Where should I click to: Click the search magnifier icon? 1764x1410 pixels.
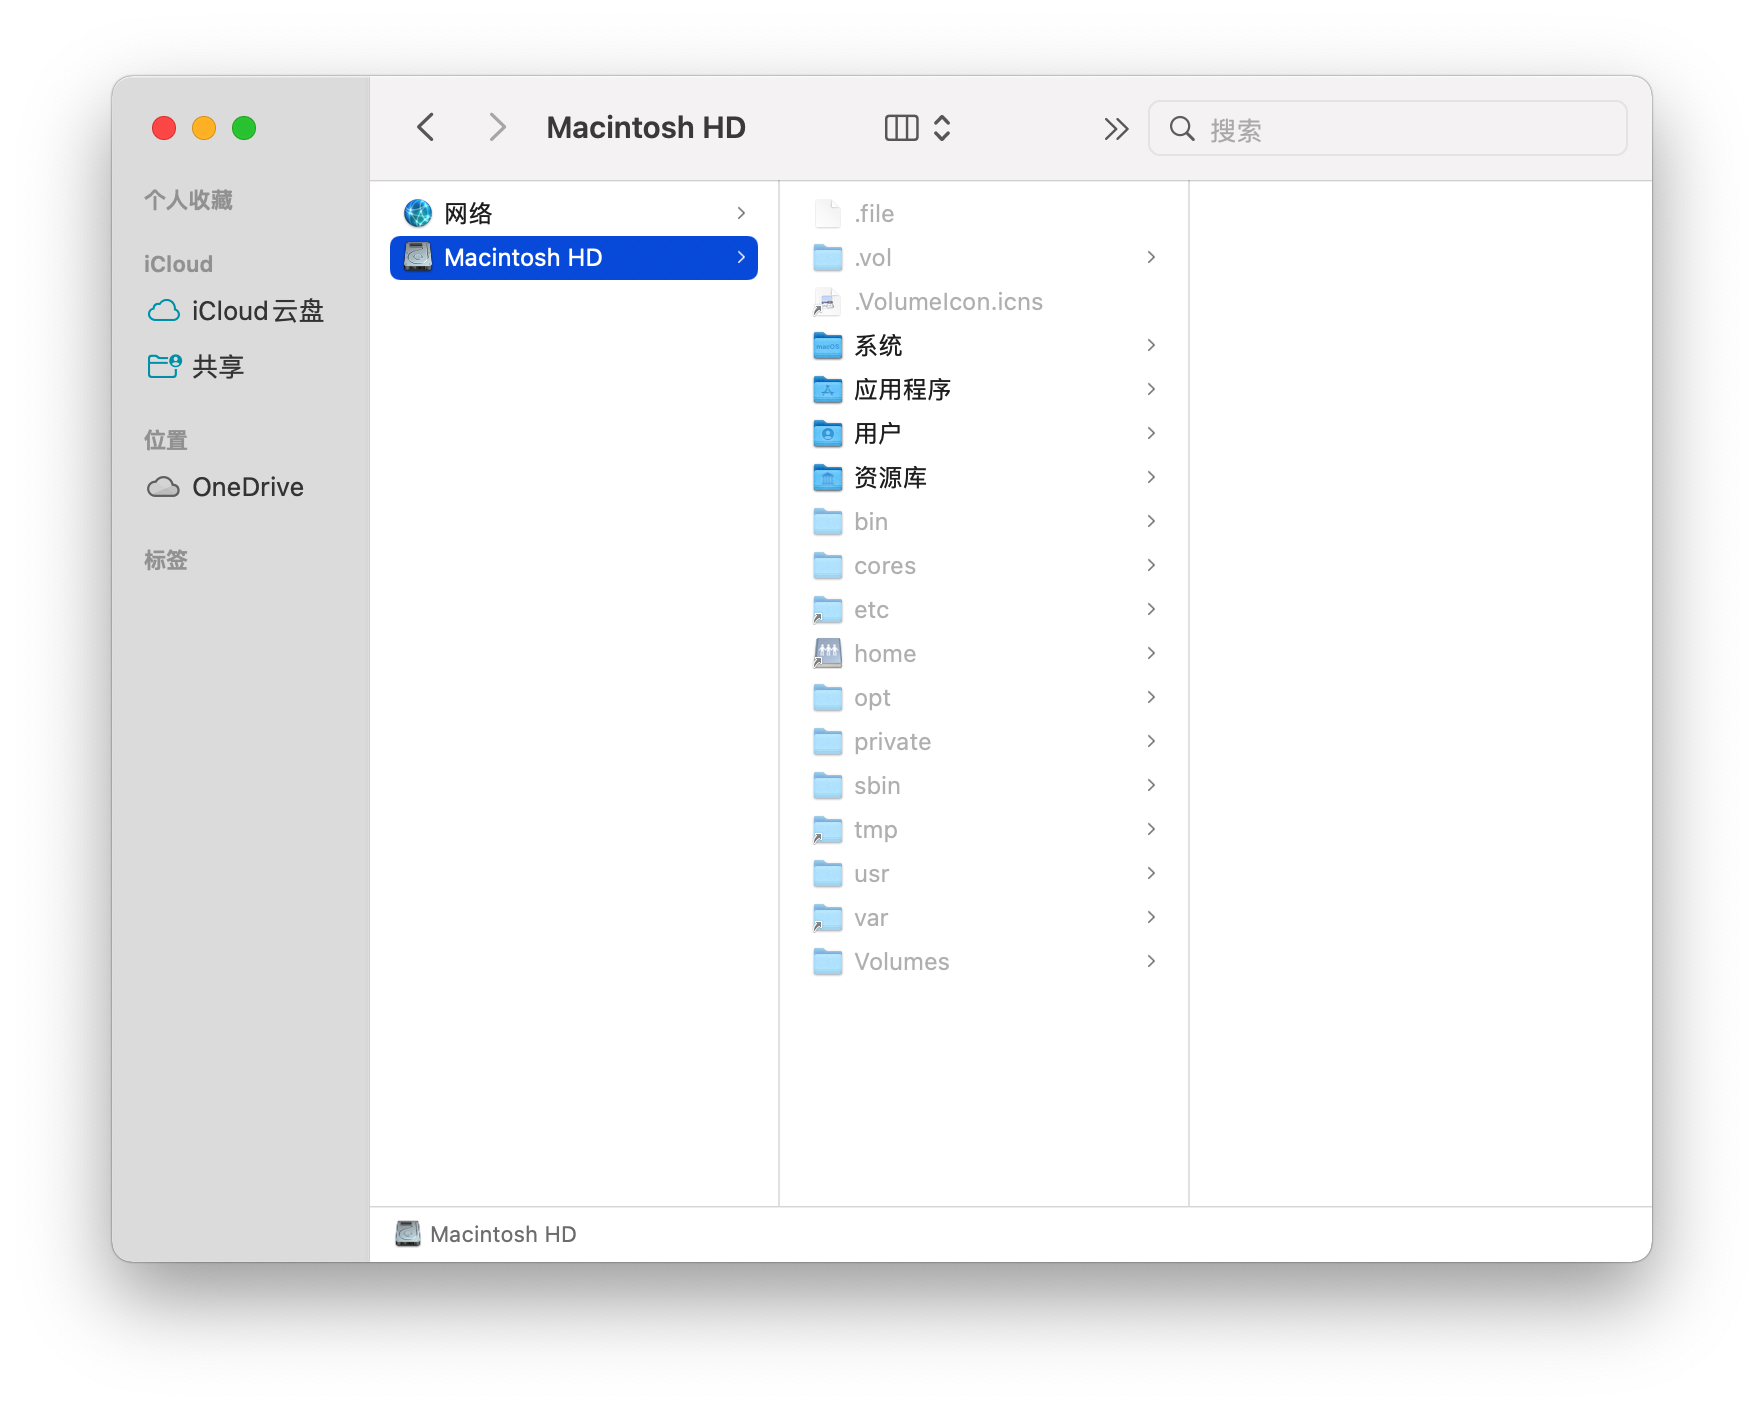tap(1182, 129)
